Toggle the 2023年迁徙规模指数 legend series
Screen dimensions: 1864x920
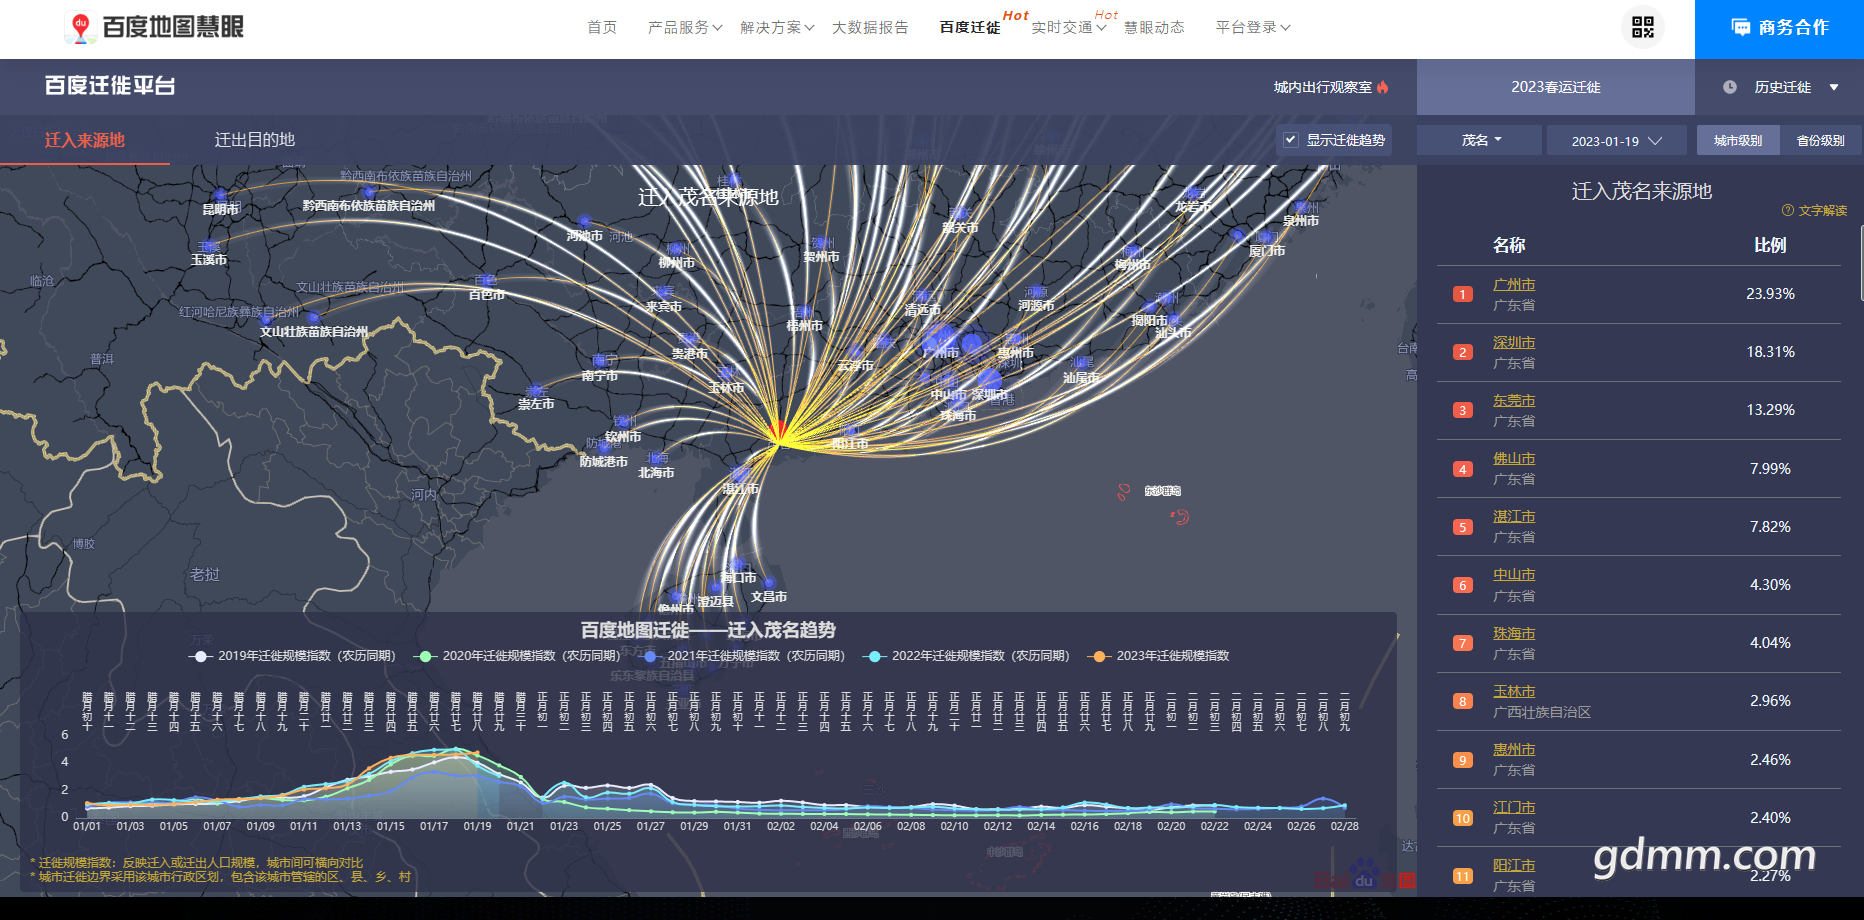pyautogui.click(x=1159, y=656)
